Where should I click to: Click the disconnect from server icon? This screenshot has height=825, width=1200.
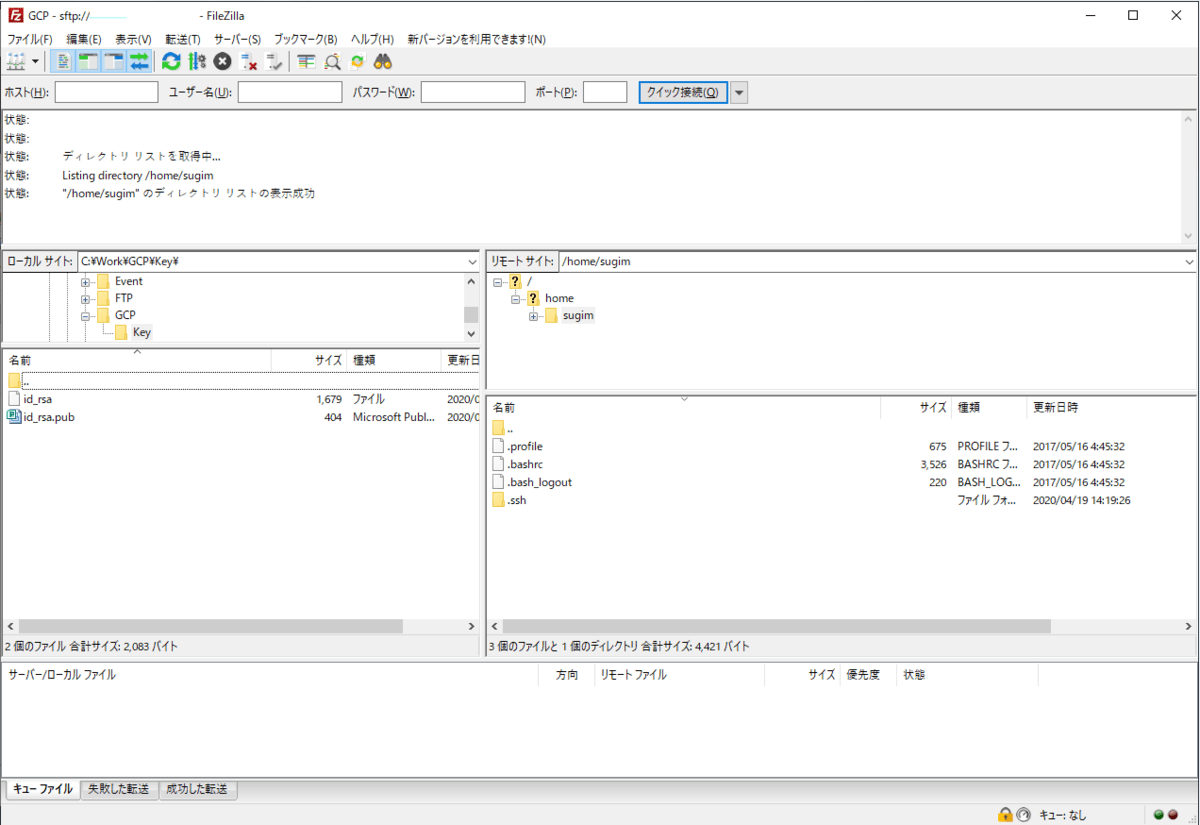pos(249,62)
